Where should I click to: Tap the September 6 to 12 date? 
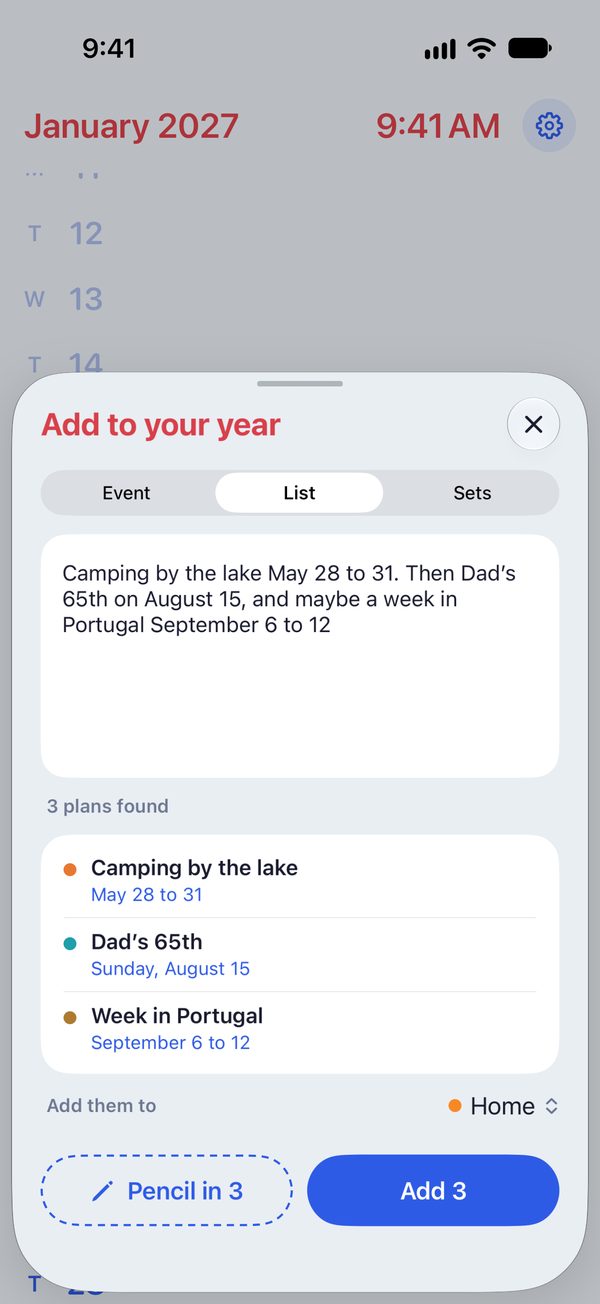point(170,1043)
